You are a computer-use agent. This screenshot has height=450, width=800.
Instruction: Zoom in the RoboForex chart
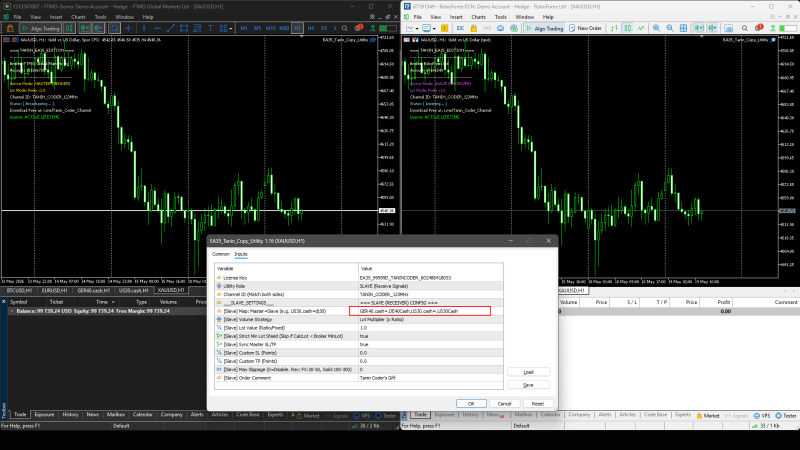tap(656, 28)
